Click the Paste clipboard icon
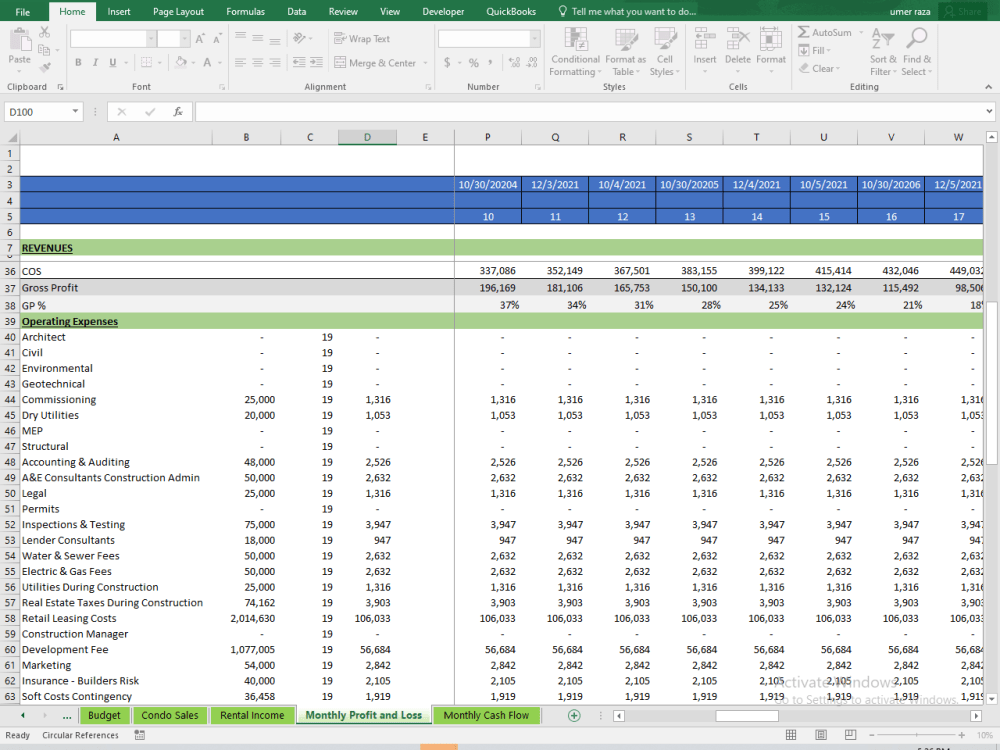 20,40
